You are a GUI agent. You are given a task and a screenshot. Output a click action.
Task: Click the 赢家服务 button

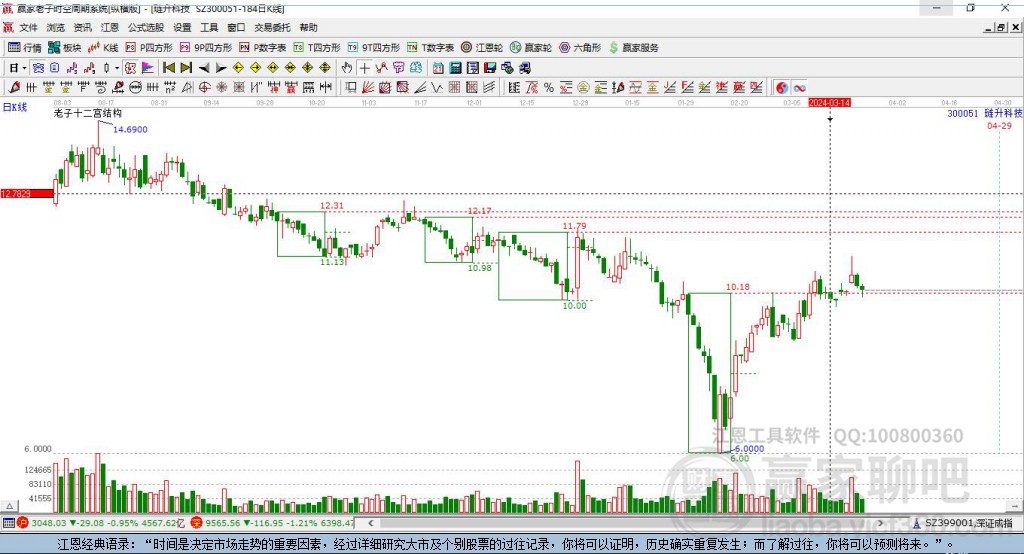(x=633, y=48)
